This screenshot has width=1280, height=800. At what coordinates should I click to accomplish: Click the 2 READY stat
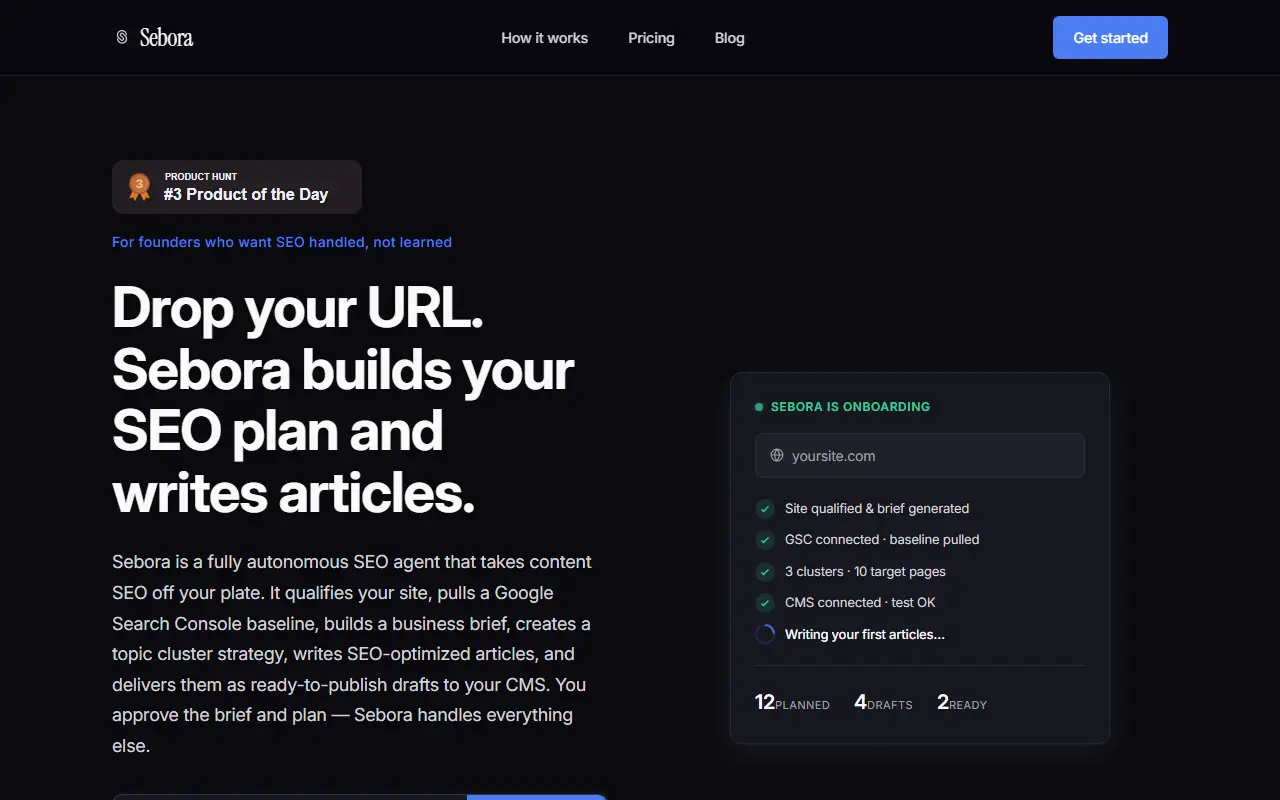click(x=962, y=703)
